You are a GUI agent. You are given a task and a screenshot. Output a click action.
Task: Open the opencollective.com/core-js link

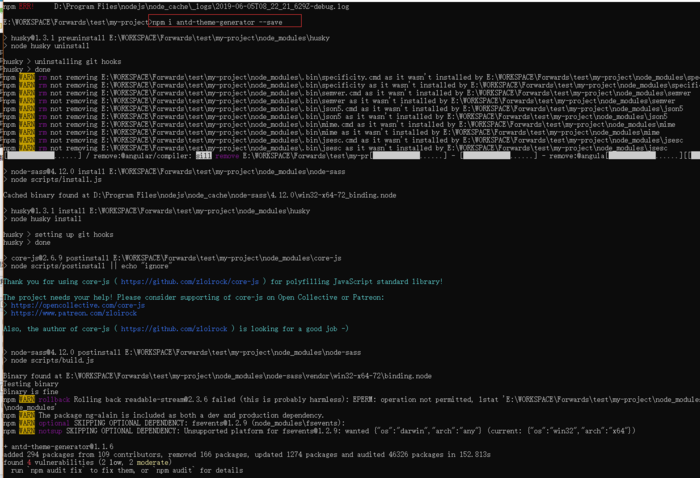[78, 305]
